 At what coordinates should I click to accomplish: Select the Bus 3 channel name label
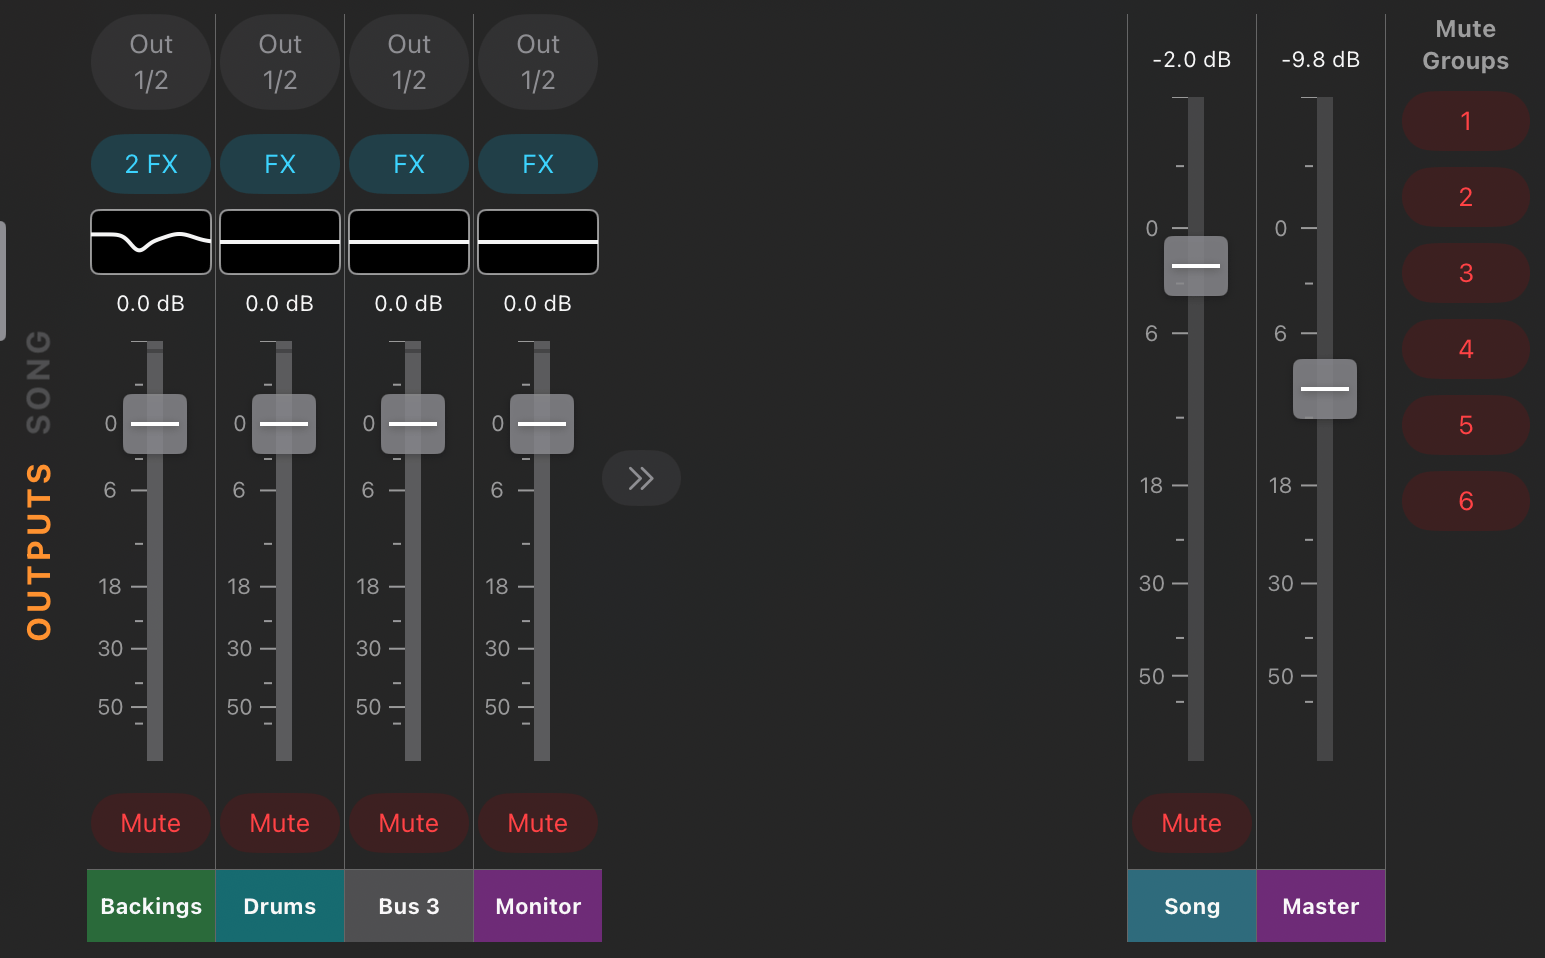pos(408,905)
